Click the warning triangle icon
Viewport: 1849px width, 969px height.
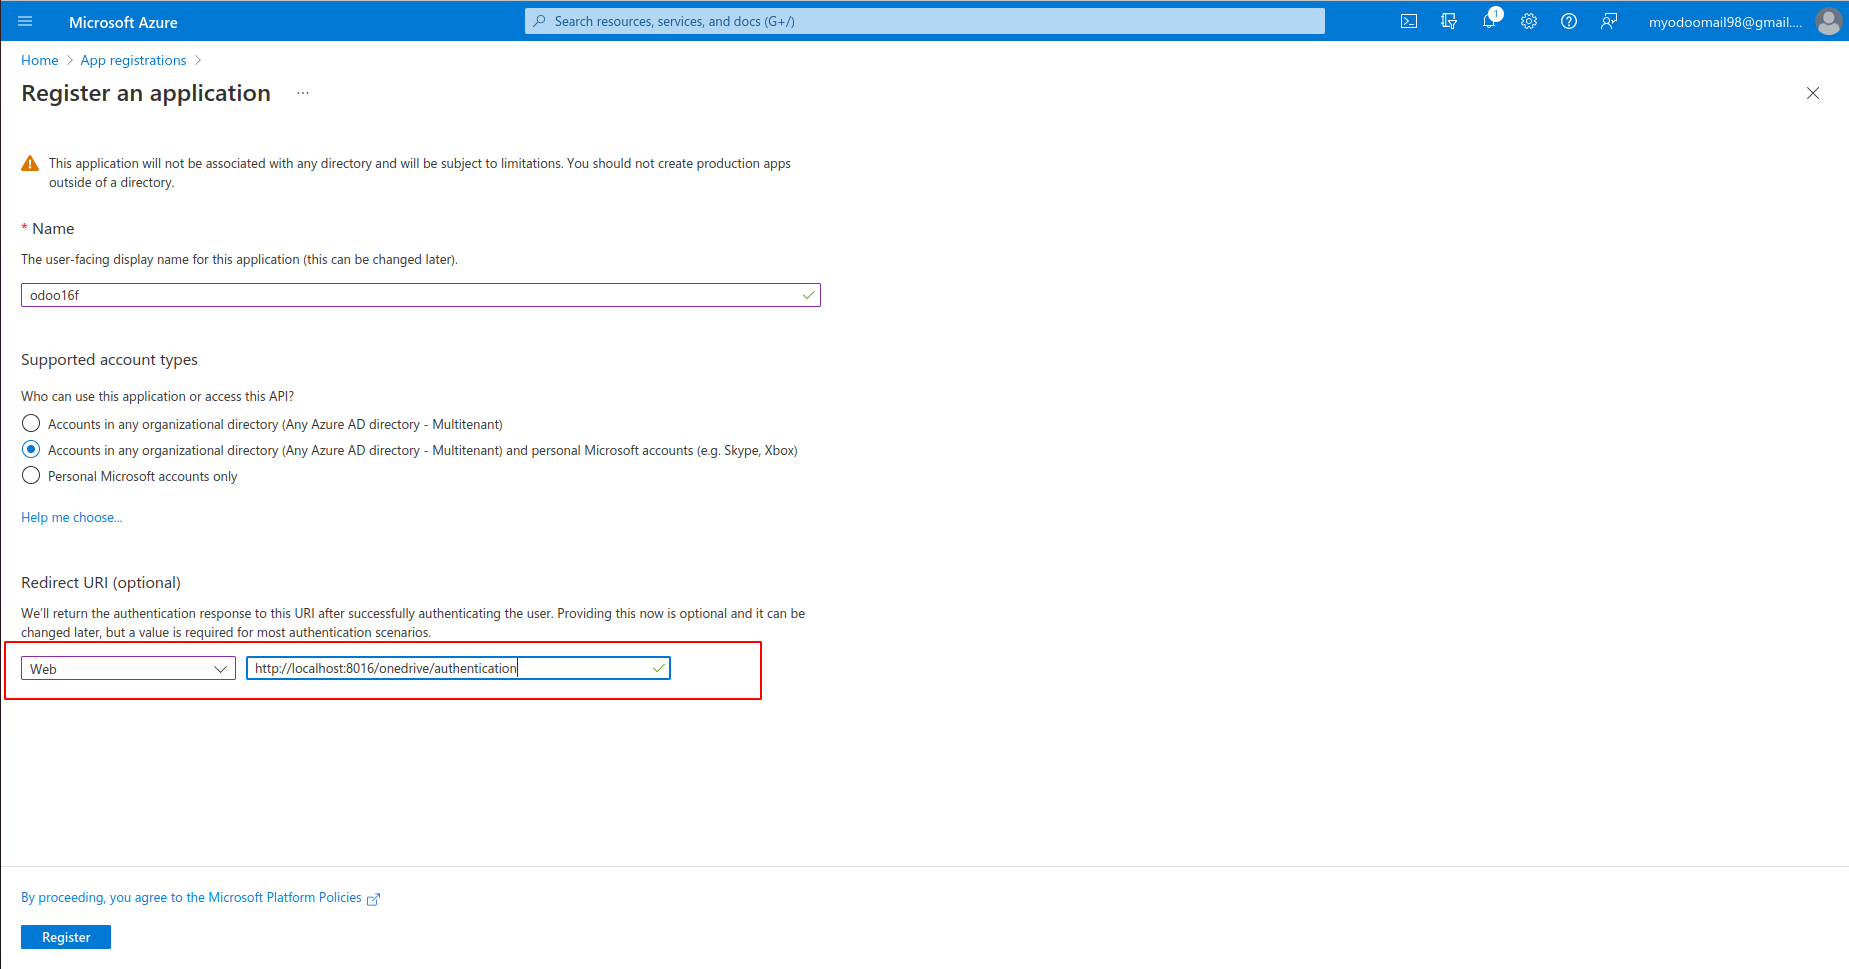pos(31,163)
